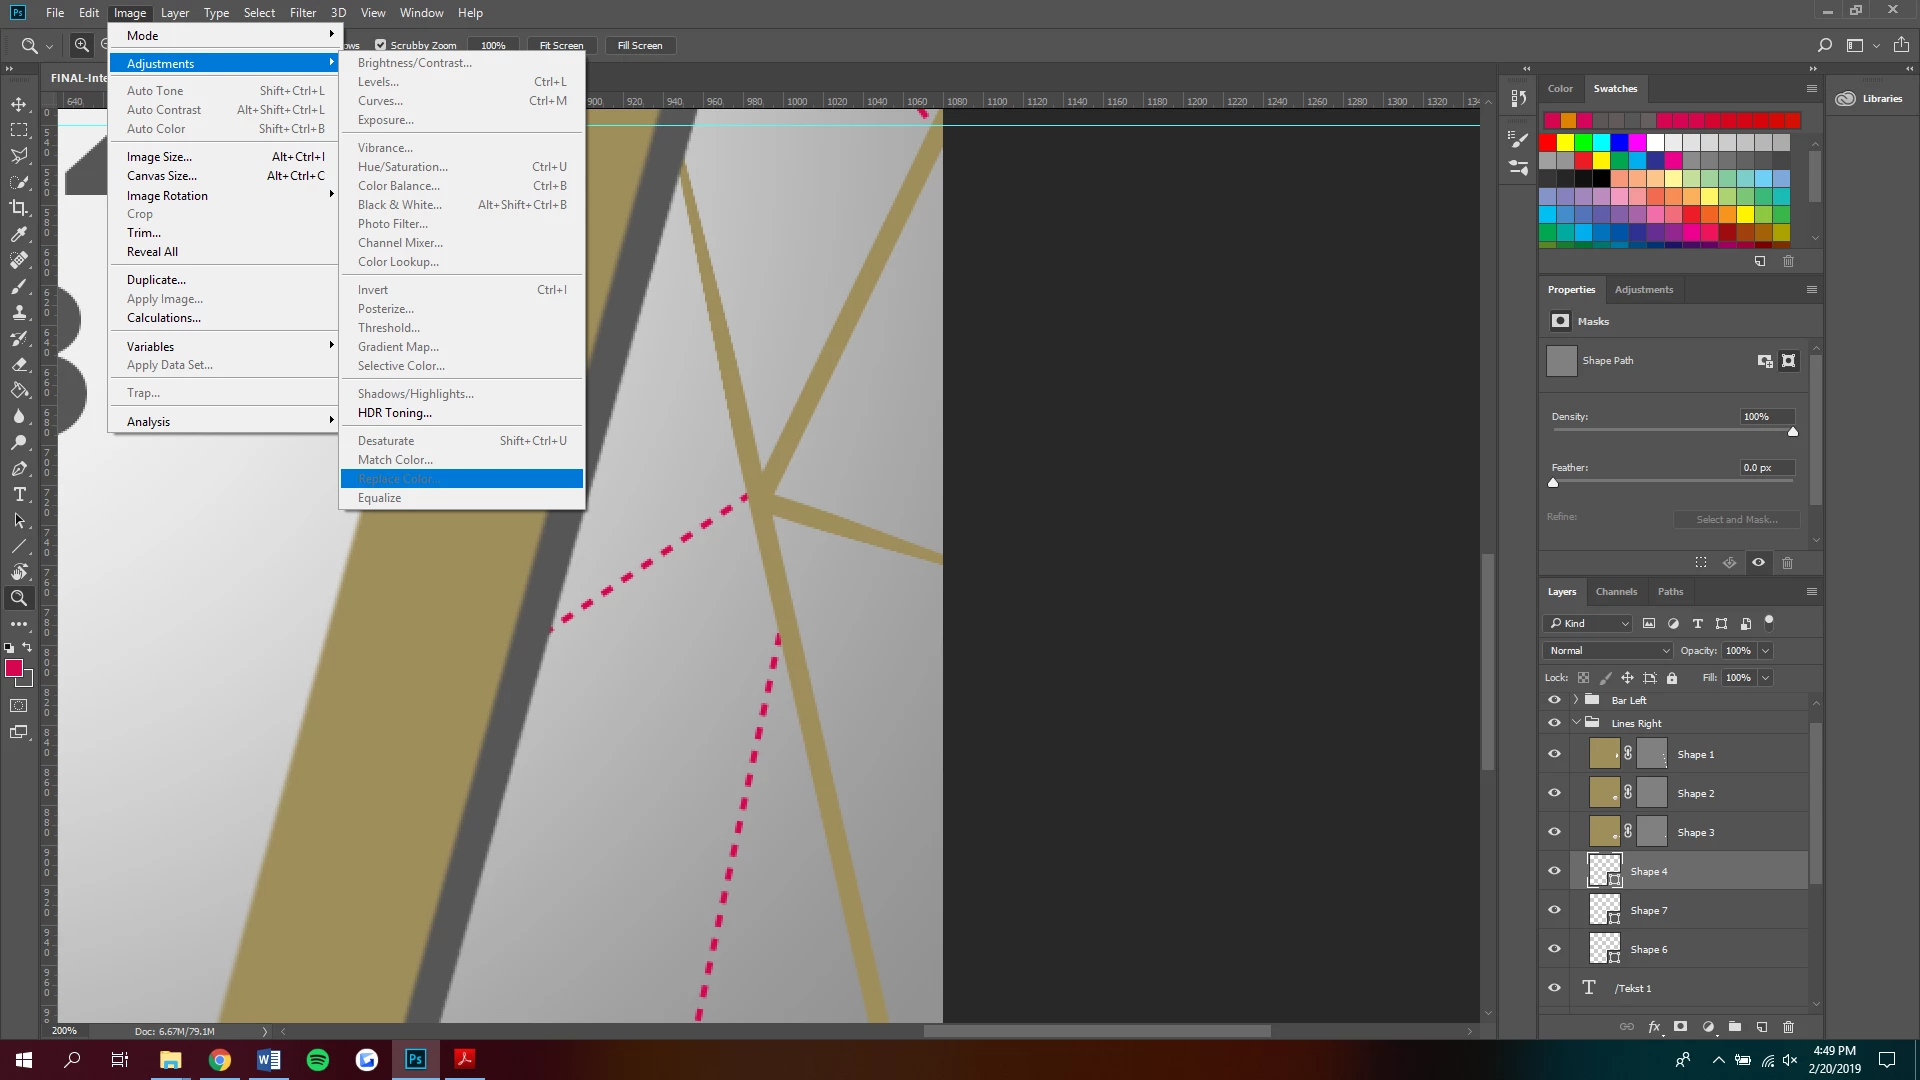Toggle visibility of Shape 1 layer

click(1554, 754)
